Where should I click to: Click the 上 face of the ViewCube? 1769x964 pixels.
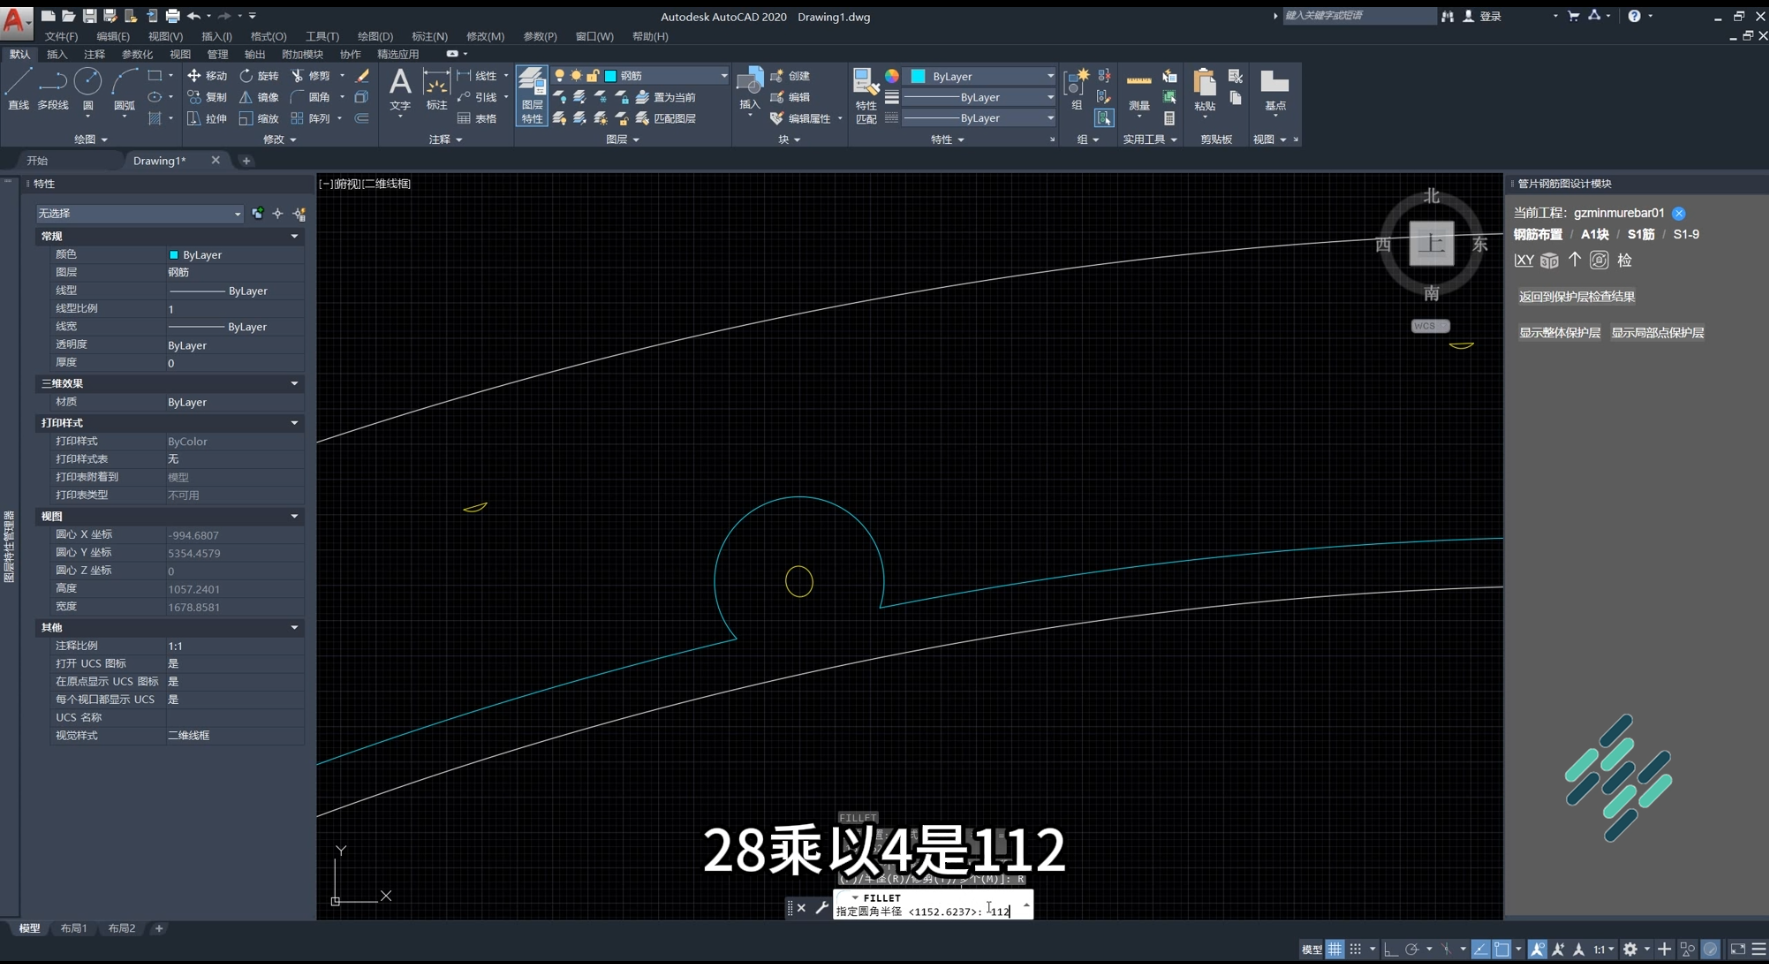tap(1432, 243)
